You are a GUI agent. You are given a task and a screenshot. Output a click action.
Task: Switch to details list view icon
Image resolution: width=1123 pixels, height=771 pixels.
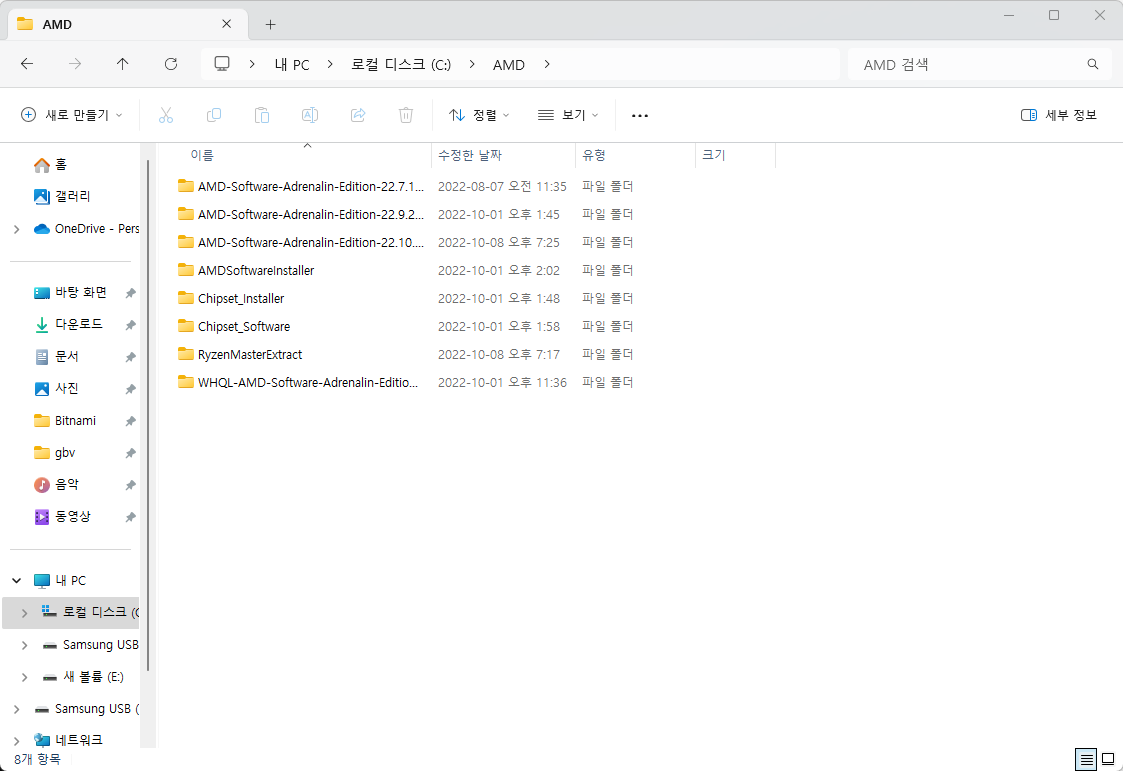(1086, 760)
